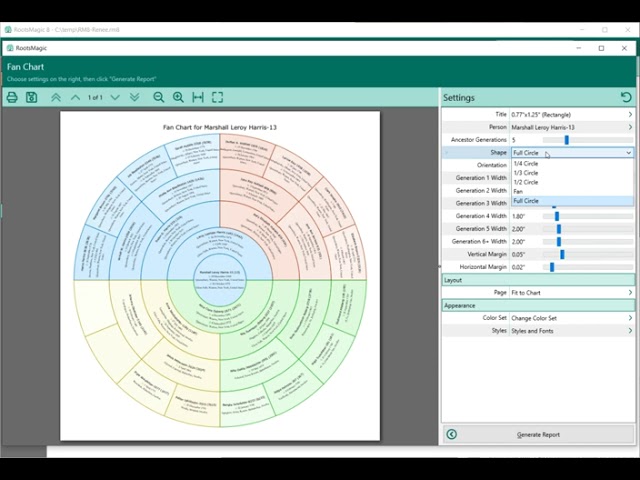This screenshot has width=640, height=480.
Task: Reset settings with the refresh icon
Action: (x=626, y=97)
